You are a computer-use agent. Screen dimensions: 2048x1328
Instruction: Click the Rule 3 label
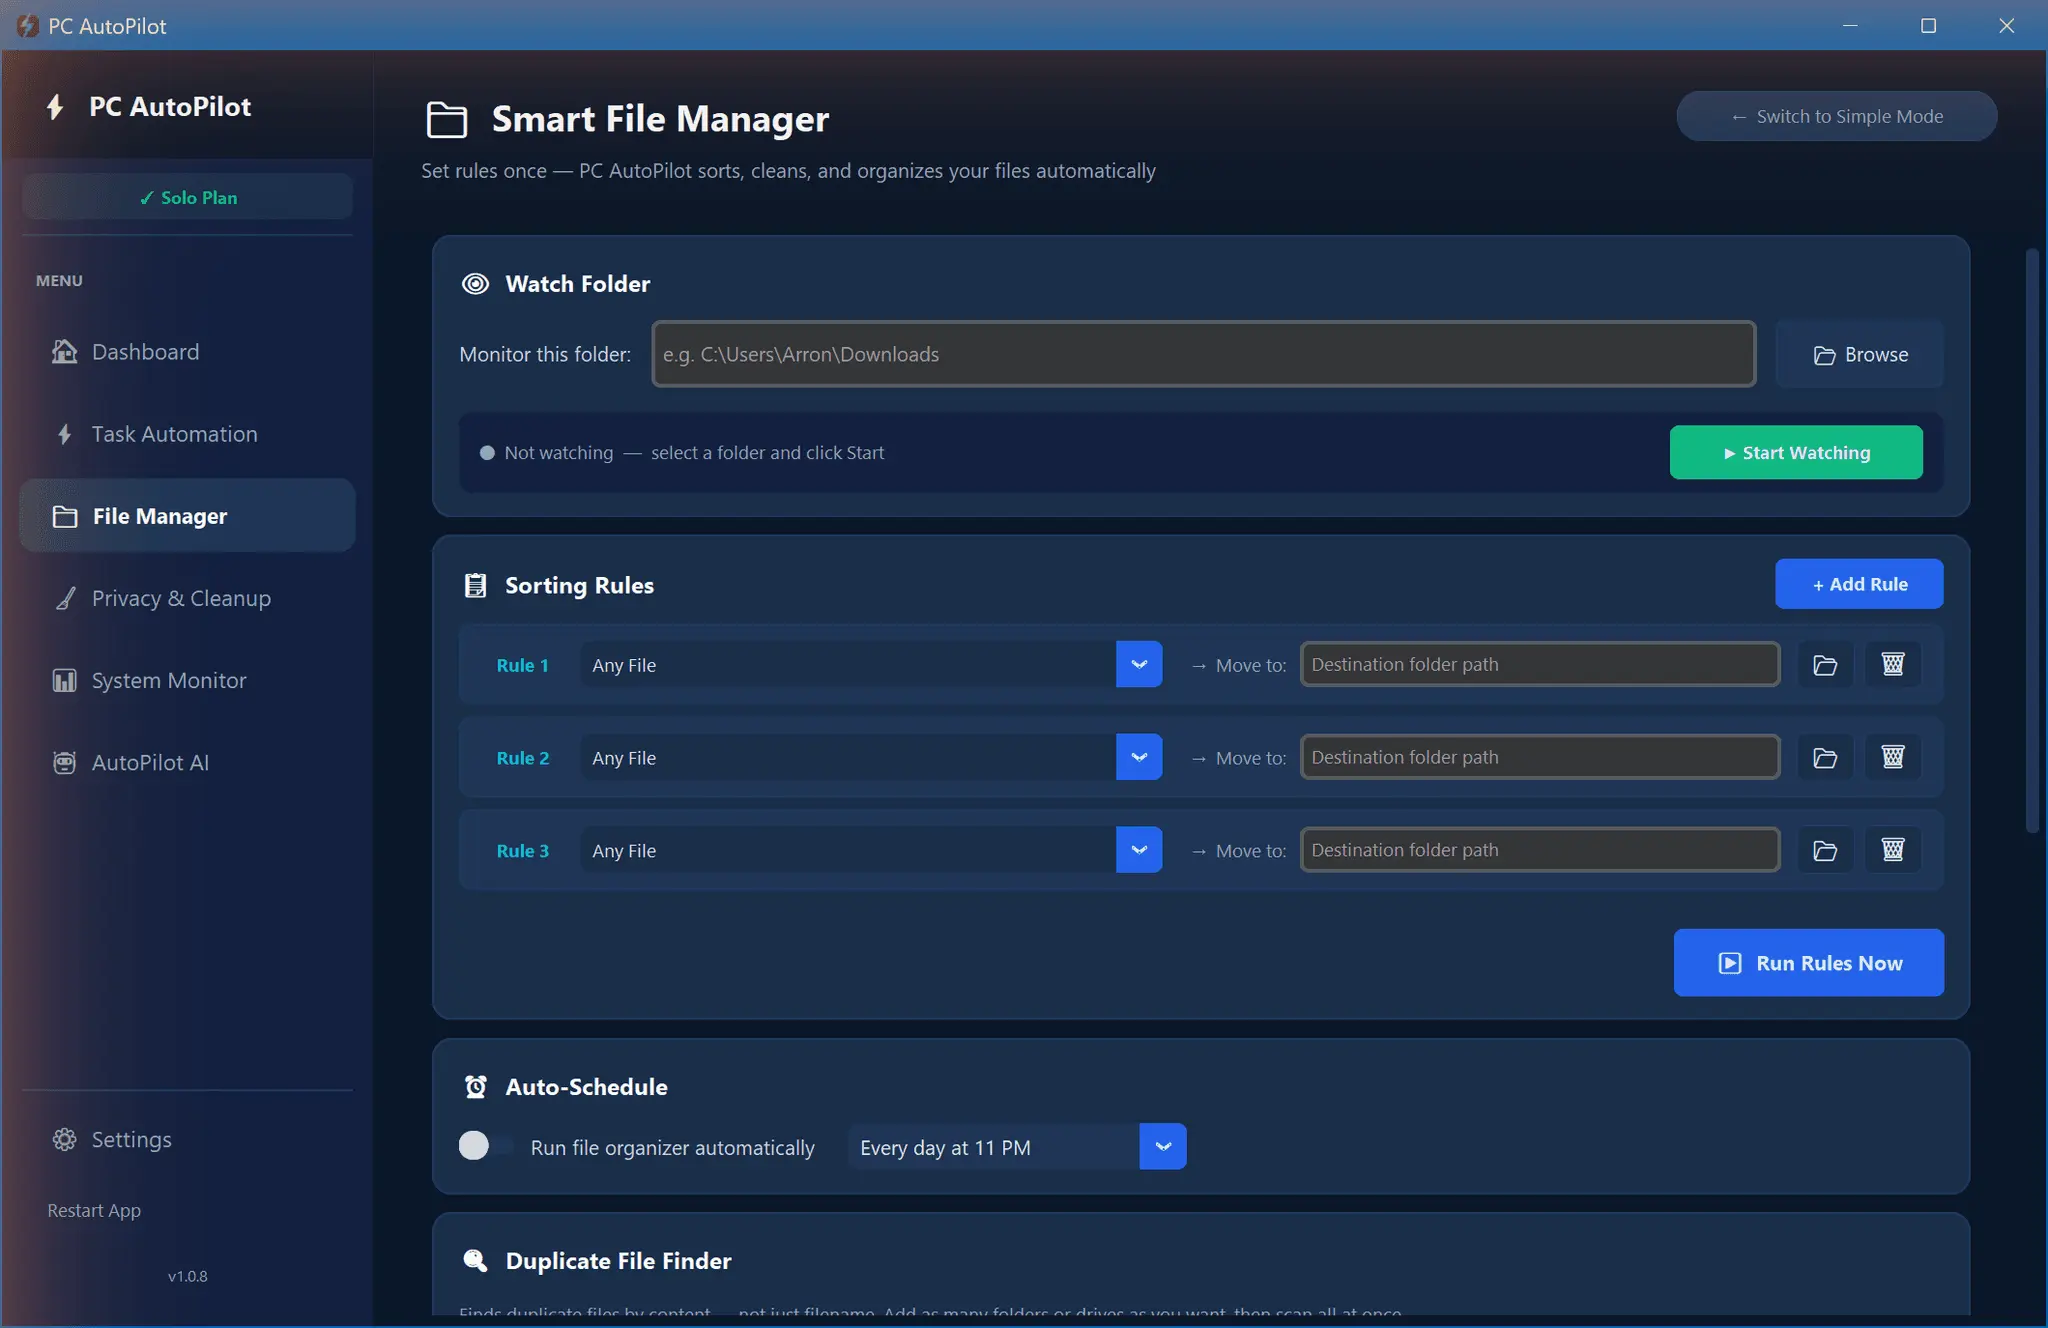[522, 851]
